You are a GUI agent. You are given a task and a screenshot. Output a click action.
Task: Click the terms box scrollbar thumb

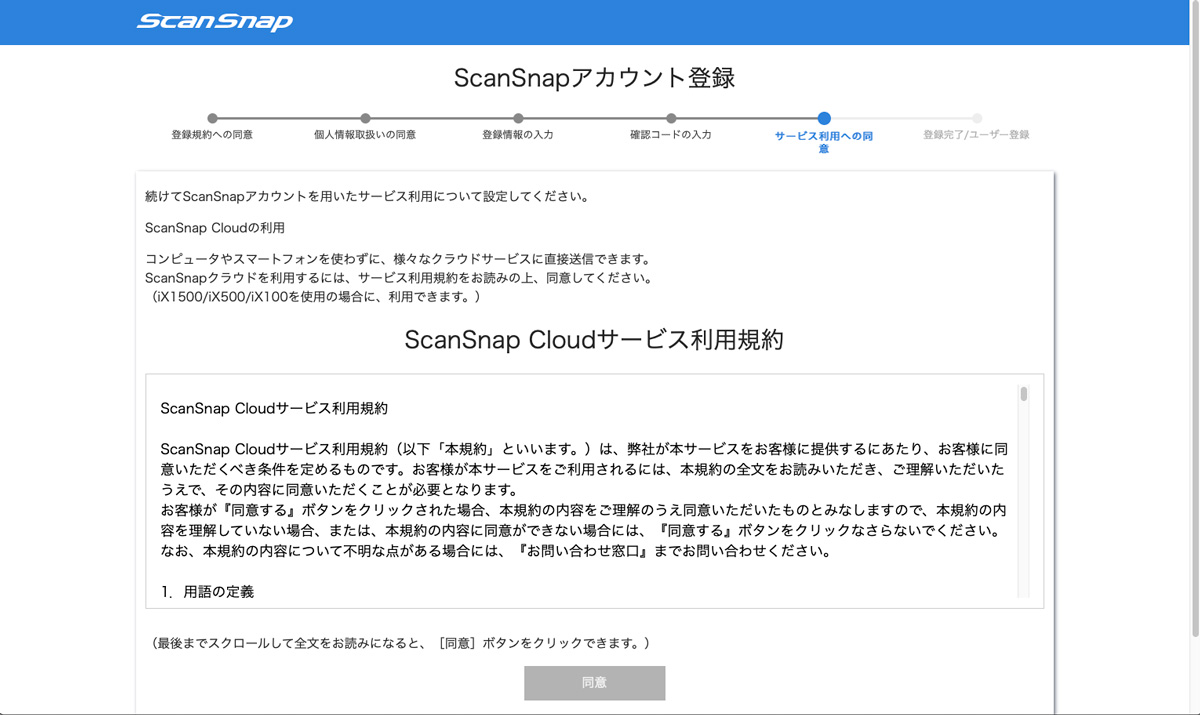[x=1024, y=394]
